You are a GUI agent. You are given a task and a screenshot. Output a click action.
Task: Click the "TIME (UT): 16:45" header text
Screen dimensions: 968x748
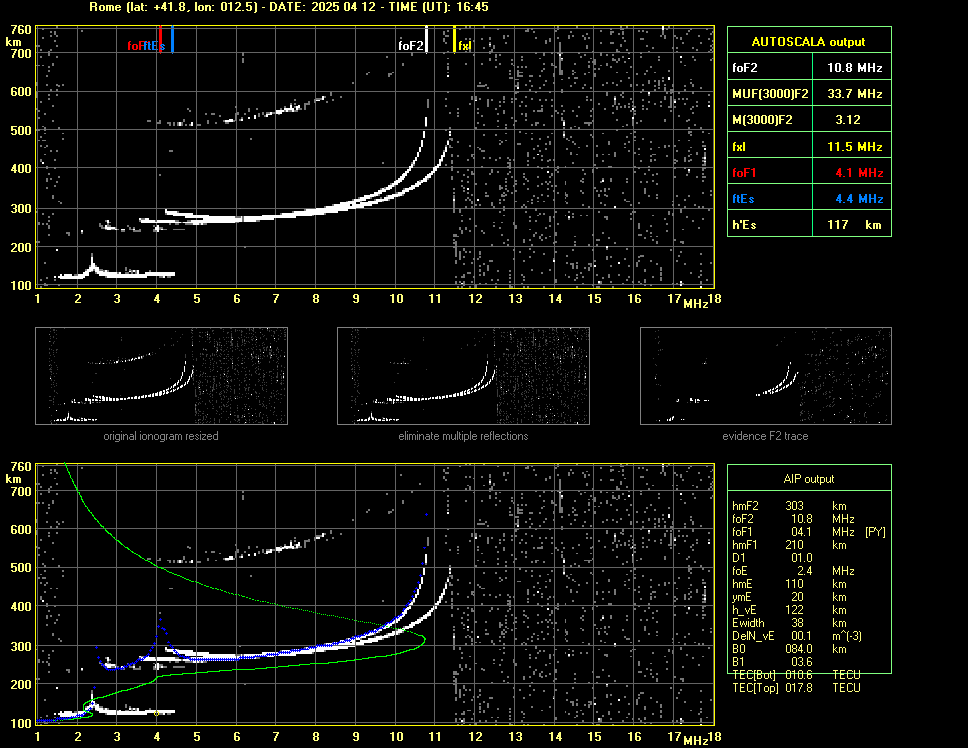click(x=438, y=7)
